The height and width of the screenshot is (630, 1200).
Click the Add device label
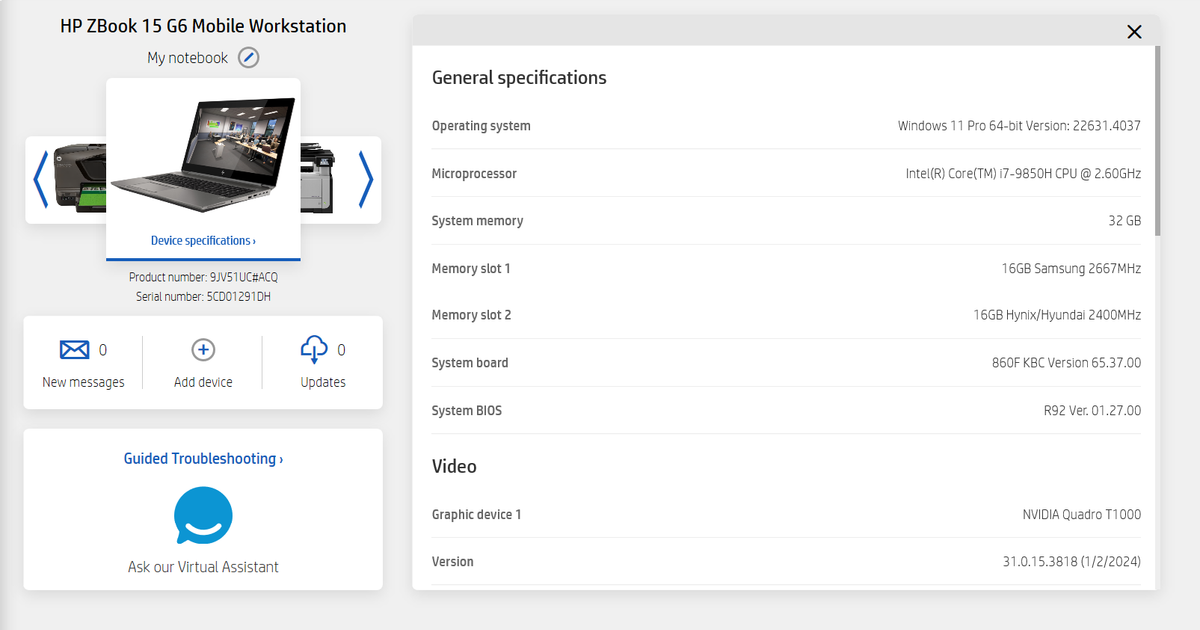(x=203, y=382)
